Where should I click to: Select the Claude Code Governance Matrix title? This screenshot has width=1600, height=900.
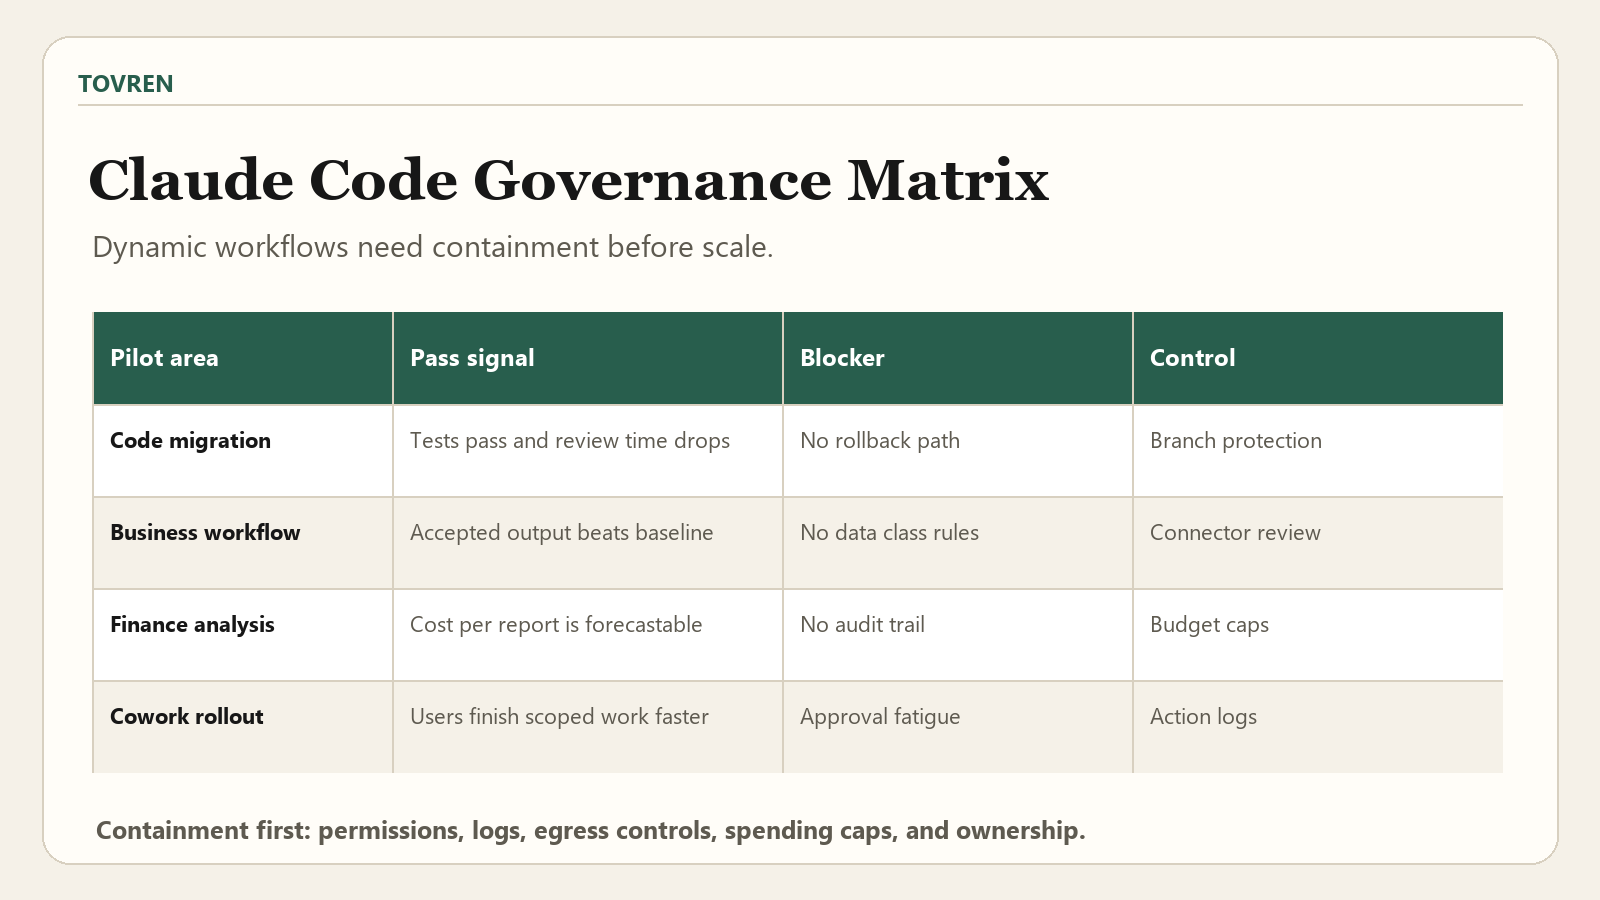point(569,180)
